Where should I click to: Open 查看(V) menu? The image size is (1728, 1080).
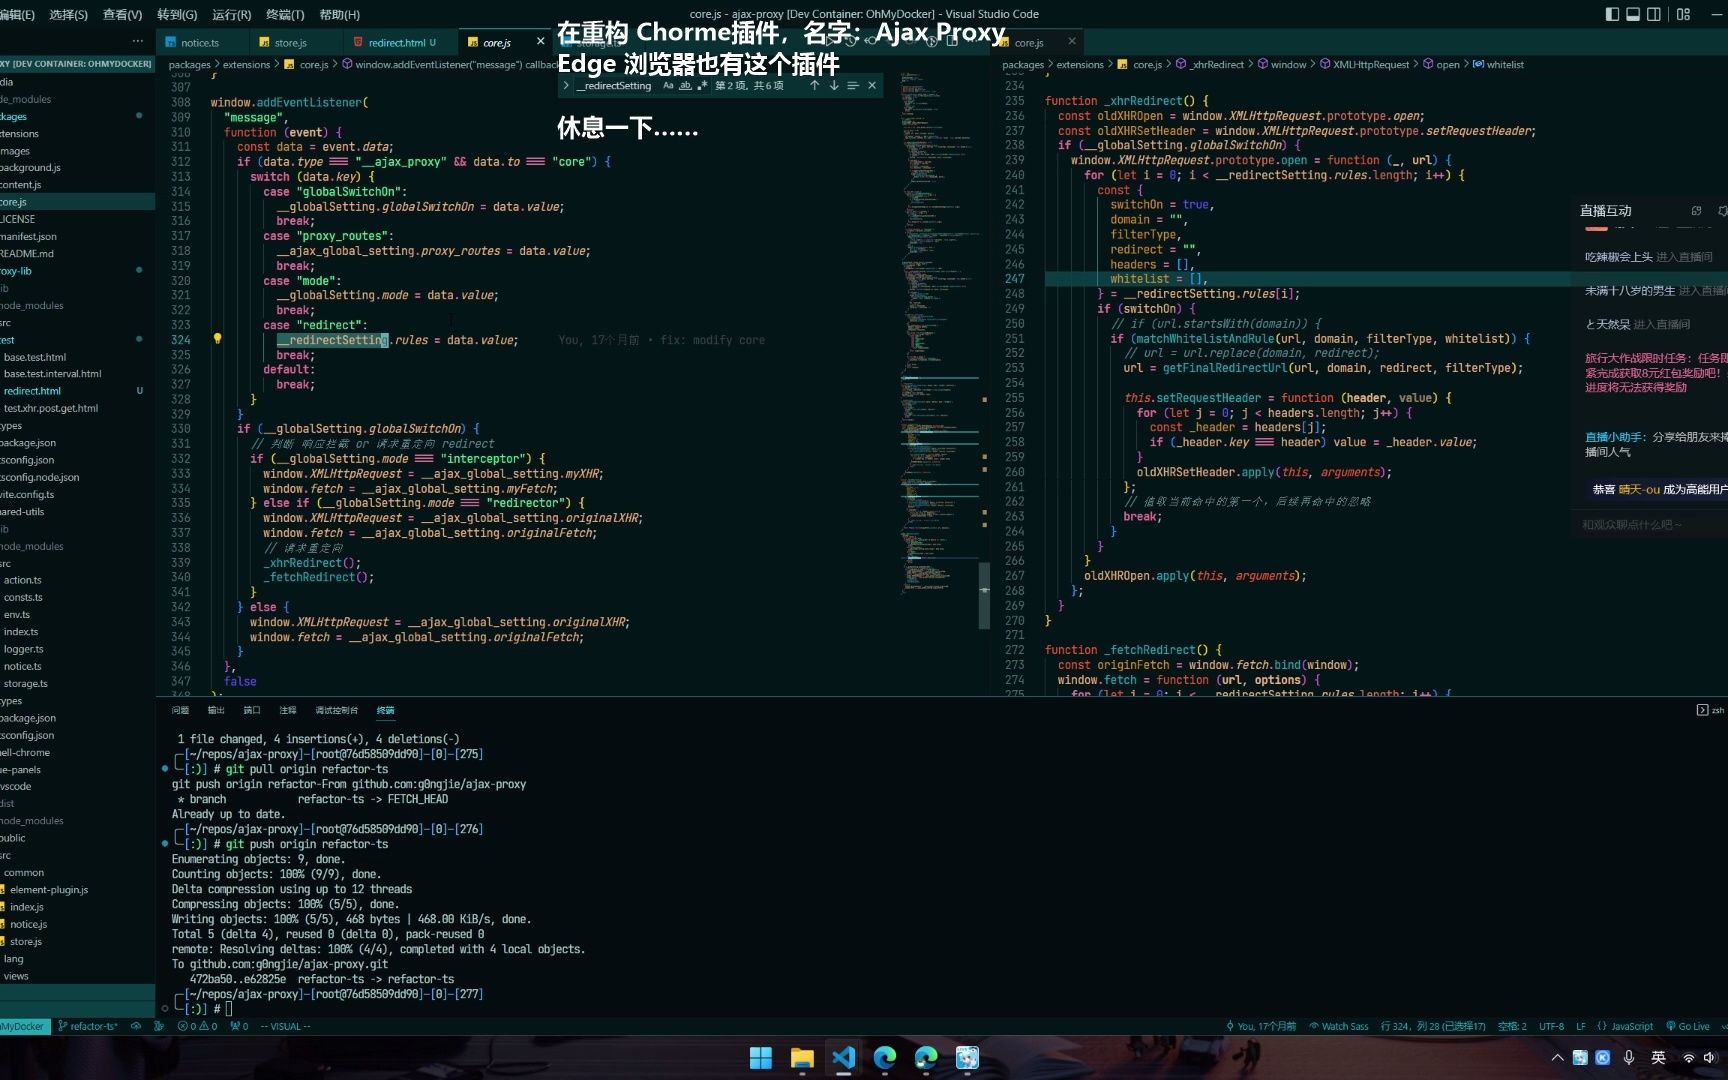click(x=122, y=14)
